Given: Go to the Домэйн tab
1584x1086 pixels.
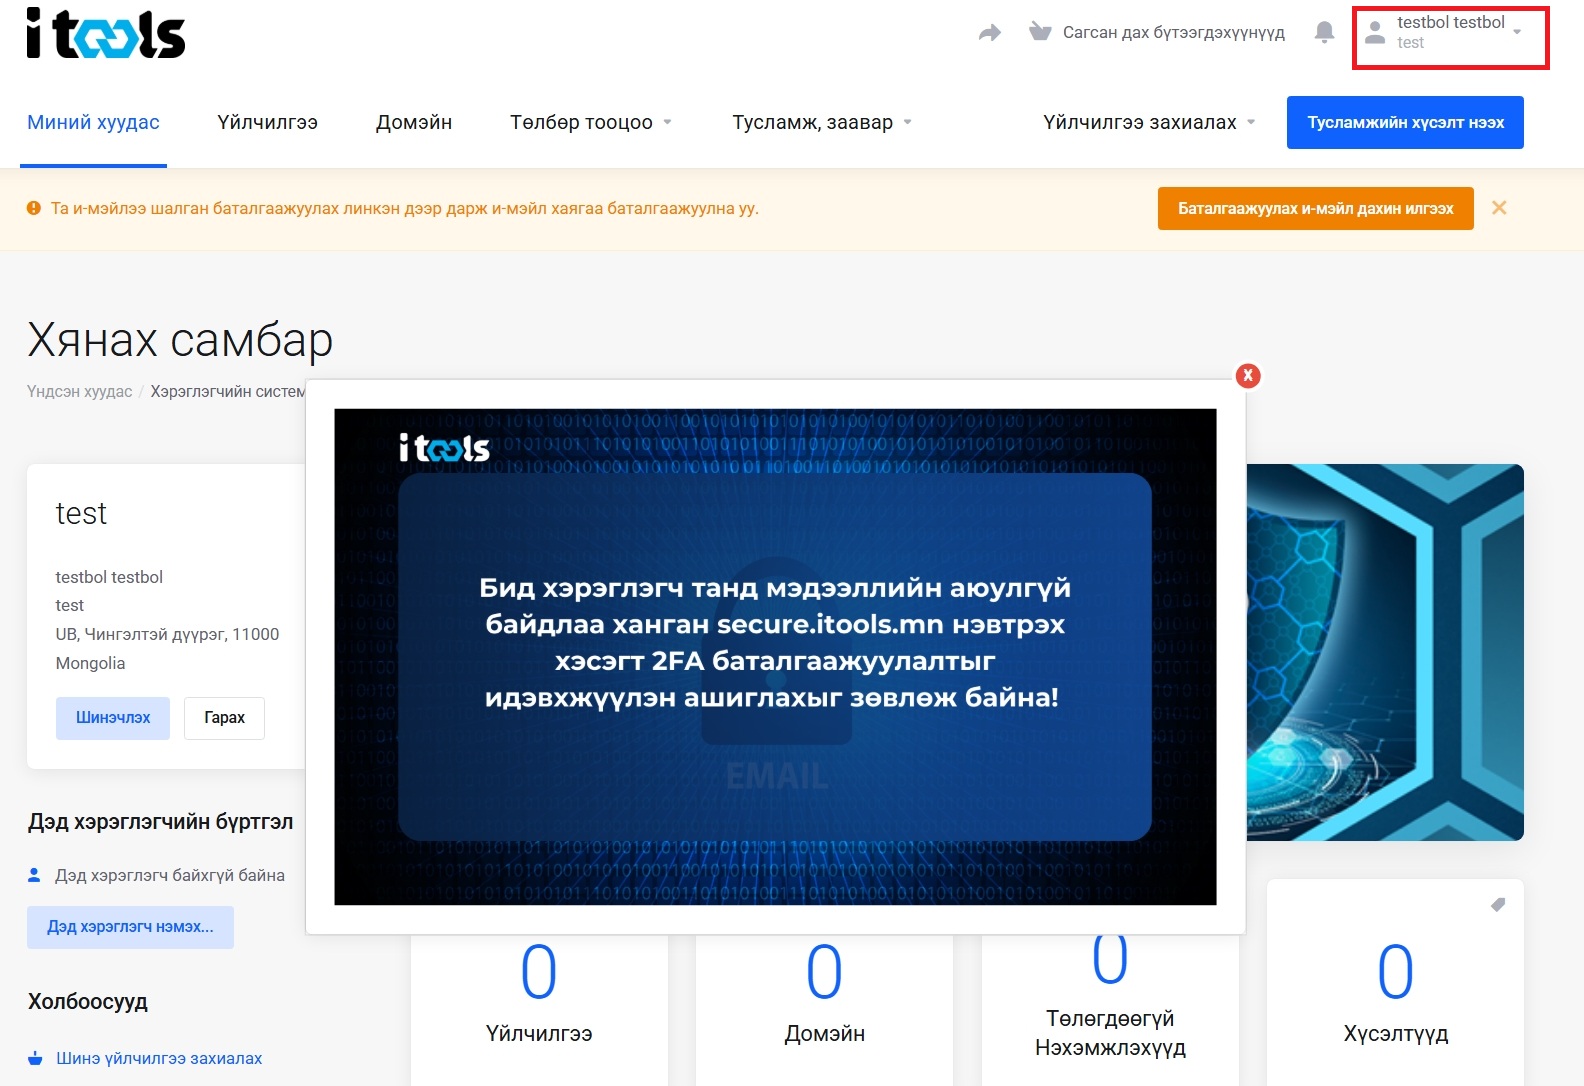Looking at the screenshot, I should [413, 122].
